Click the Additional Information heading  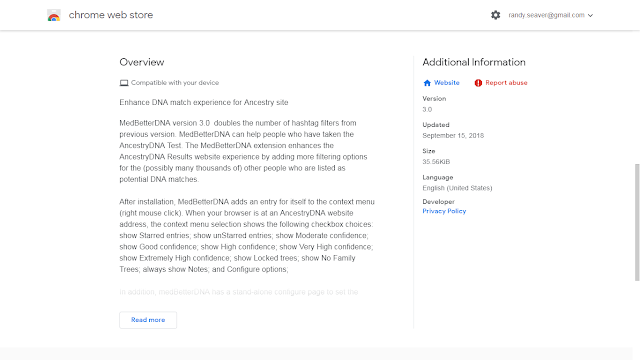coord(474,62)
